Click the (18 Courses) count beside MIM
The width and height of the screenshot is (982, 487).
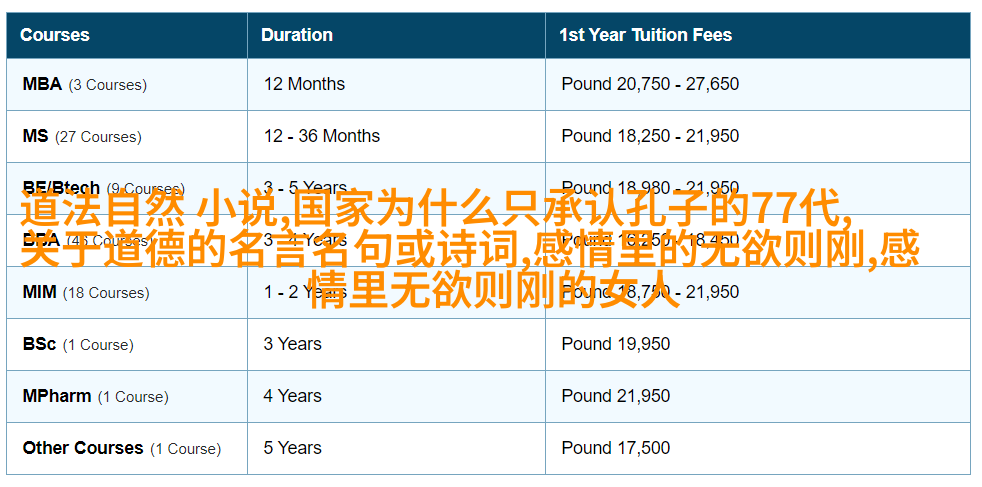[106, 292]
